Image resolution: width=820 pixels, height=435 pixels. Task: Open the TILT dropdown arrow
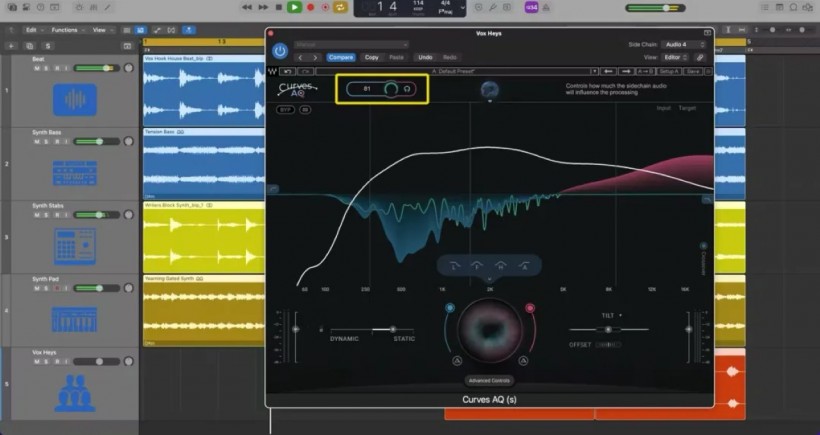click(x=621, y=316)
